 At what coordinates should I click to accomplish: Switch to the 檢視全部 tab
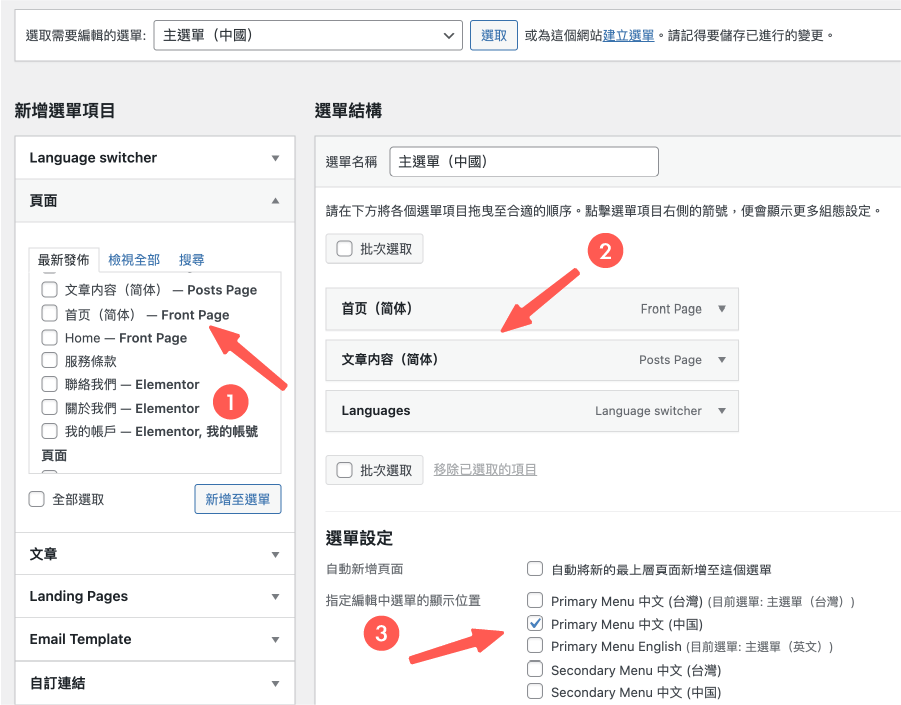(x=133, y=259)
